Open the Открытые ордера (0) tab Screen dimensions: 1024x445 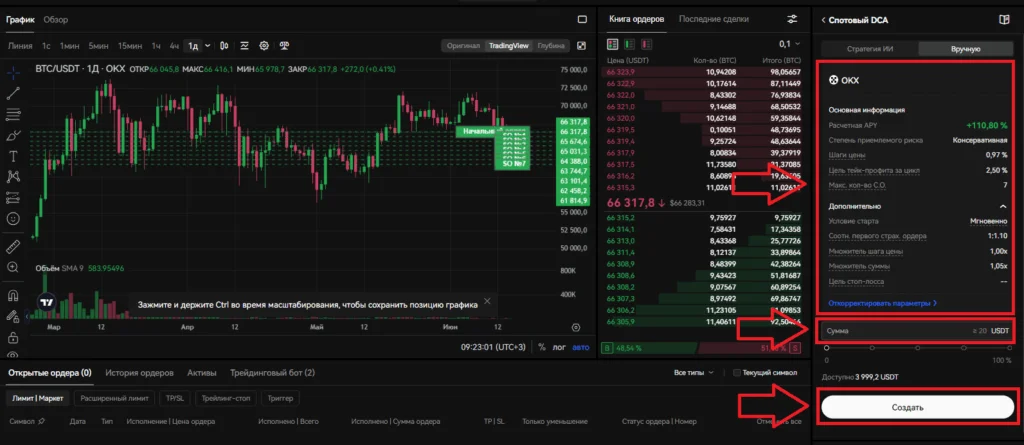(50, 372)
